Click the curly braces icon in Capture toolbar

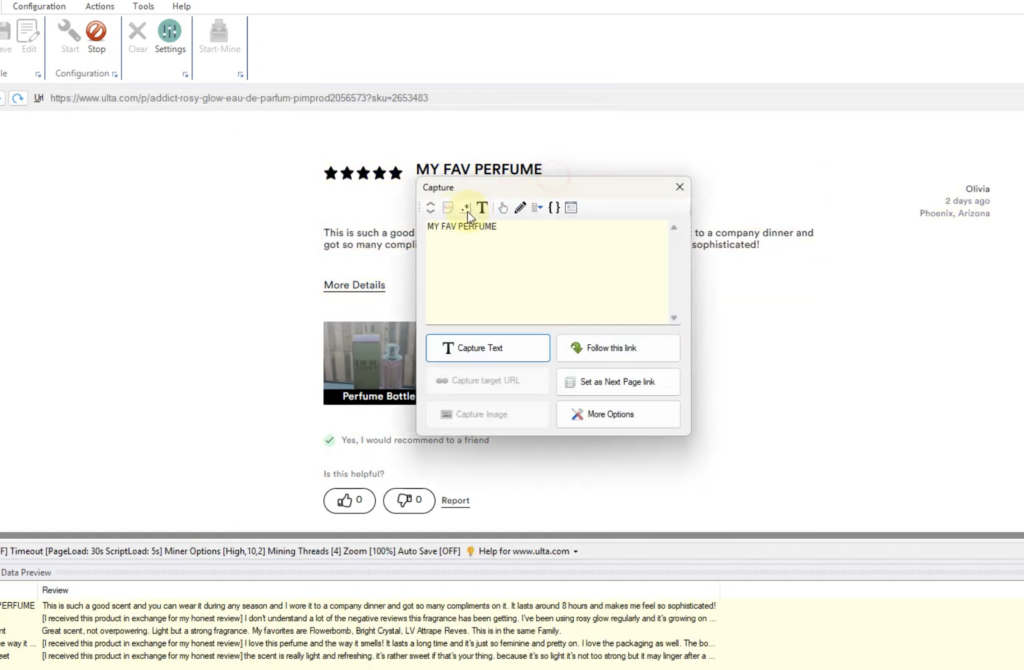554,208
